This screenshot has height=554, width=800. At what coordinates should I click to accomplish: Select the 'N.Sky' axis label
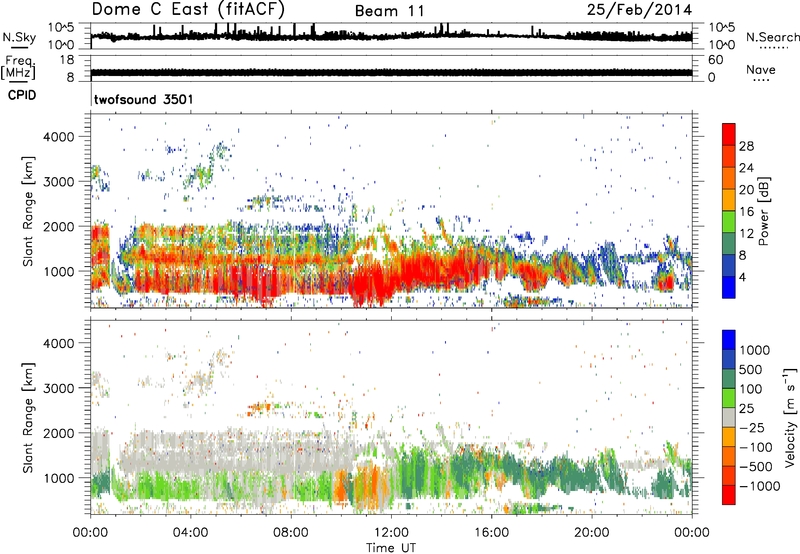click(19, 37)
